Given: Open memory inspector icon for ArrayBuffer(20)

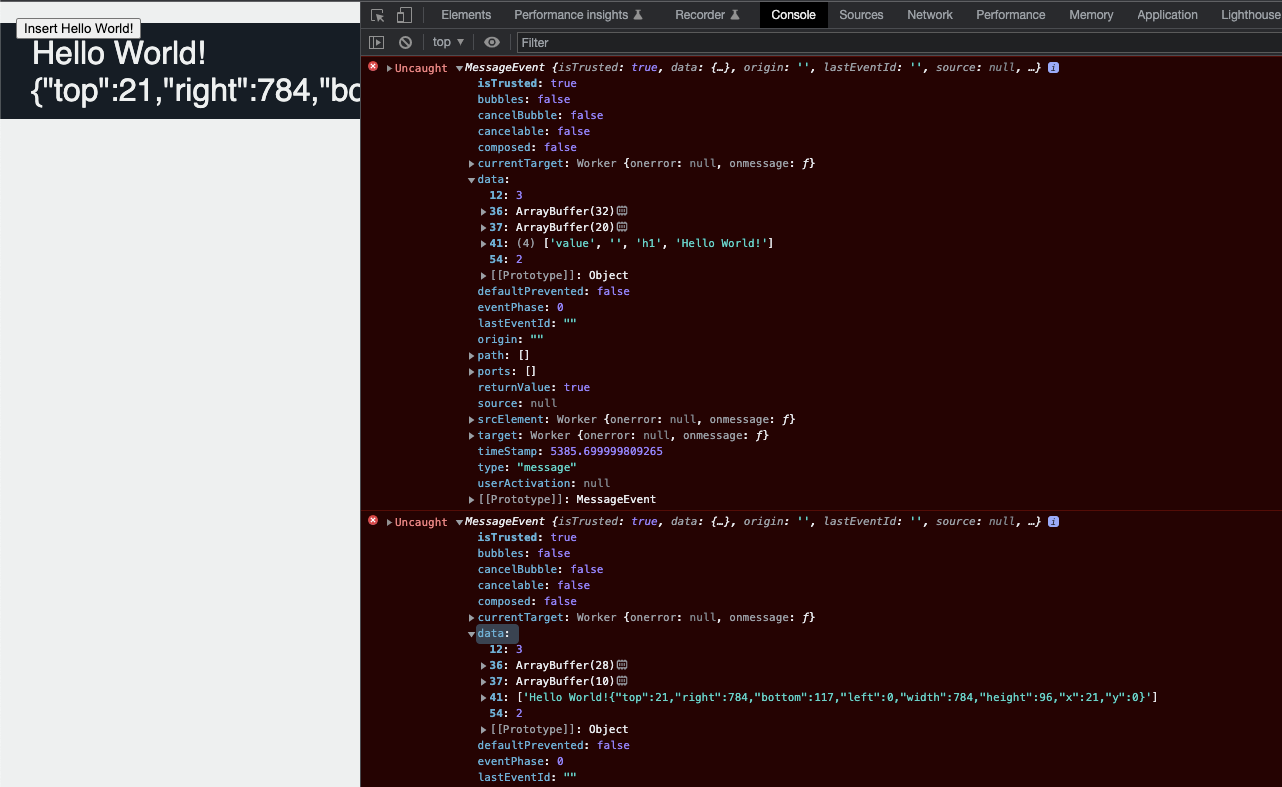Looking at the screenshot, I should (x=622, y=227).
